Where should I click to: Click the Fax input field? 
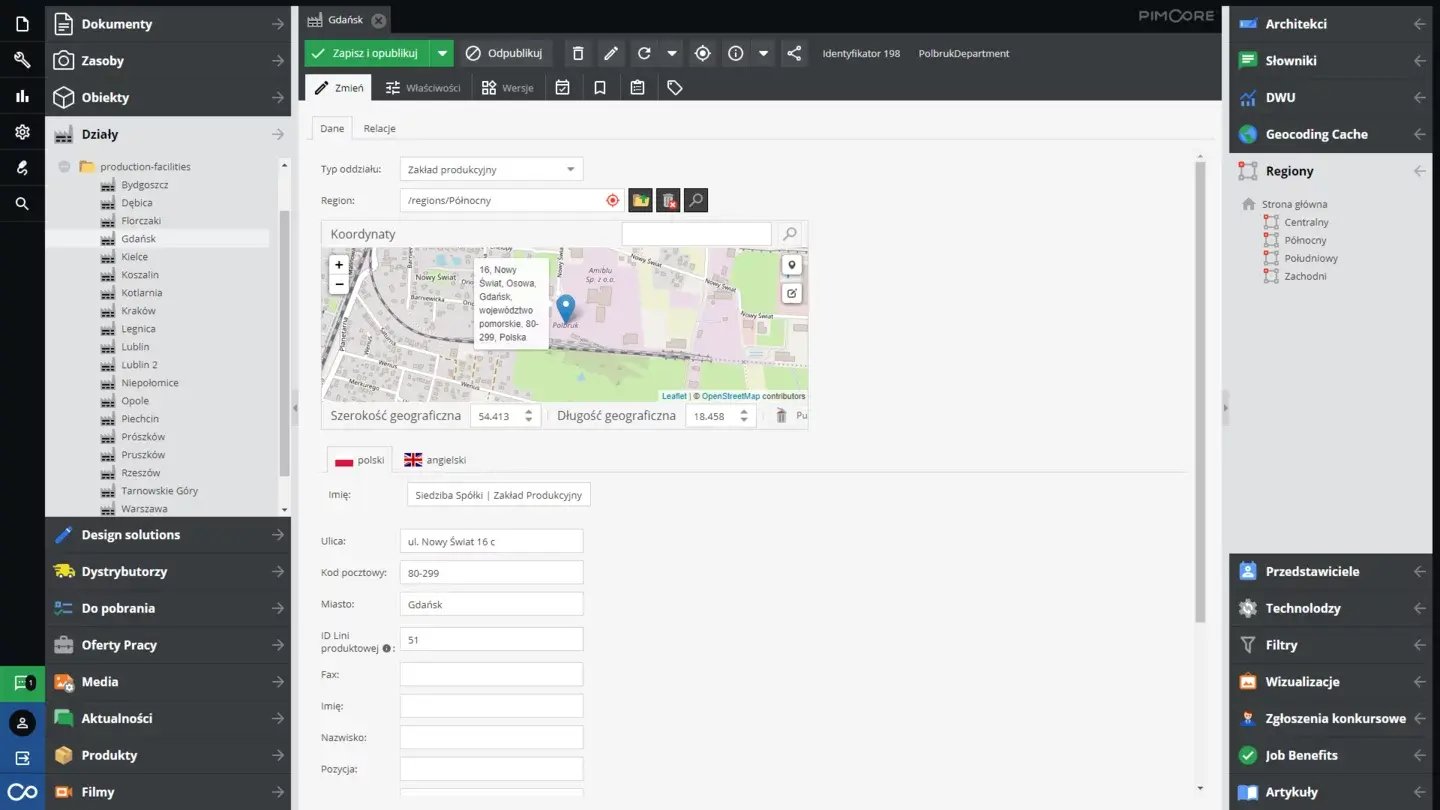pos(491,674)
